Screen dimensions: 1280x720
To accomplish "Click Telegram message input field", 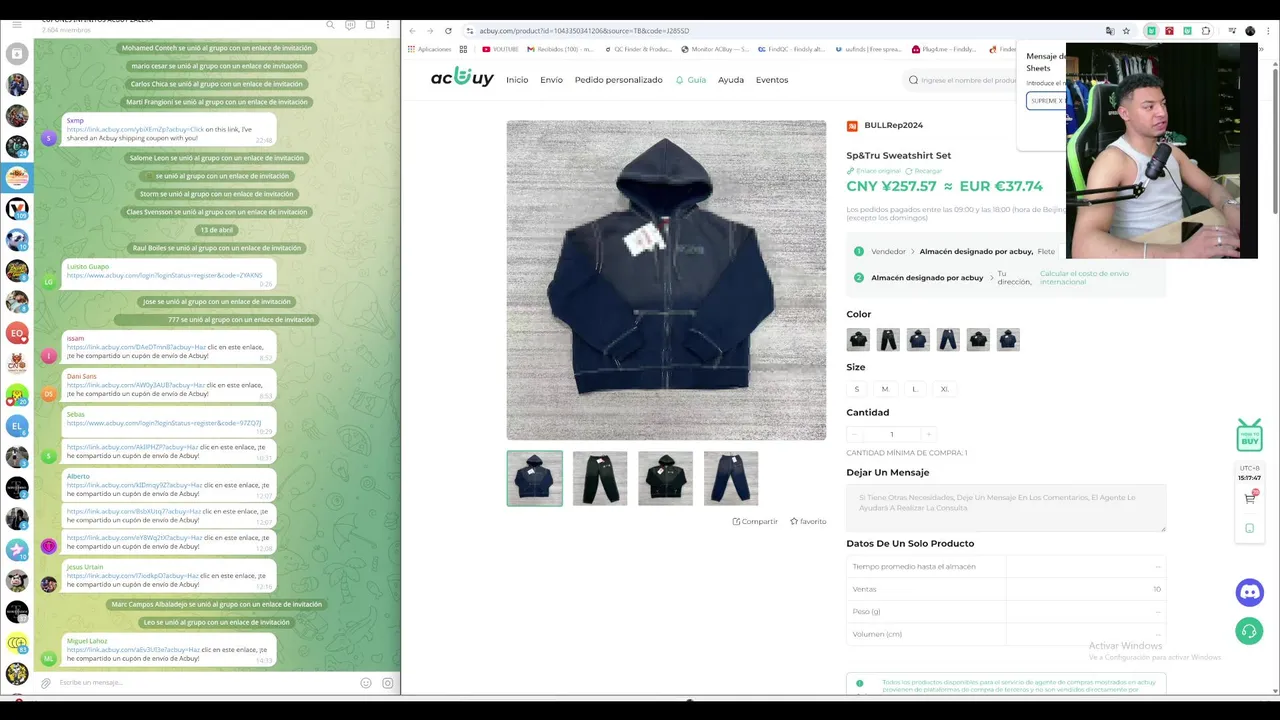I will coord(205,683).
